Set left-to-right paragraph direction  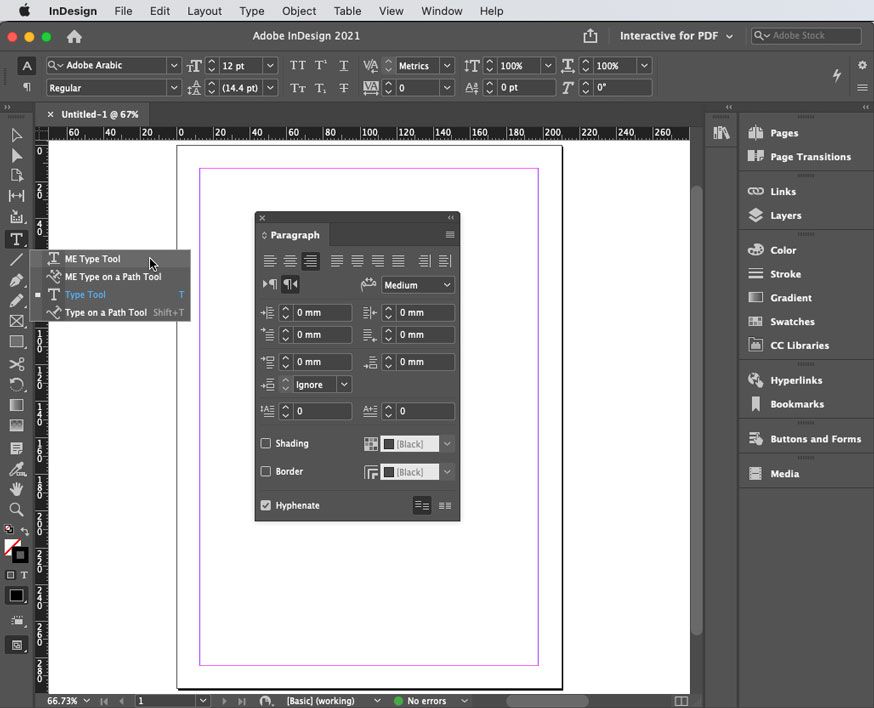(x=270, y=285)
